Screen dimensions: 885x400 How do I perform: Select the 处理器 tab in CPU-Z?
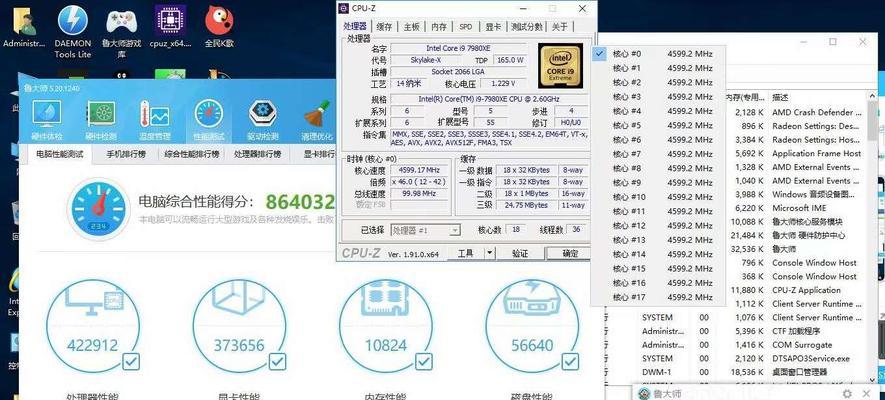[x=355, y=26]
